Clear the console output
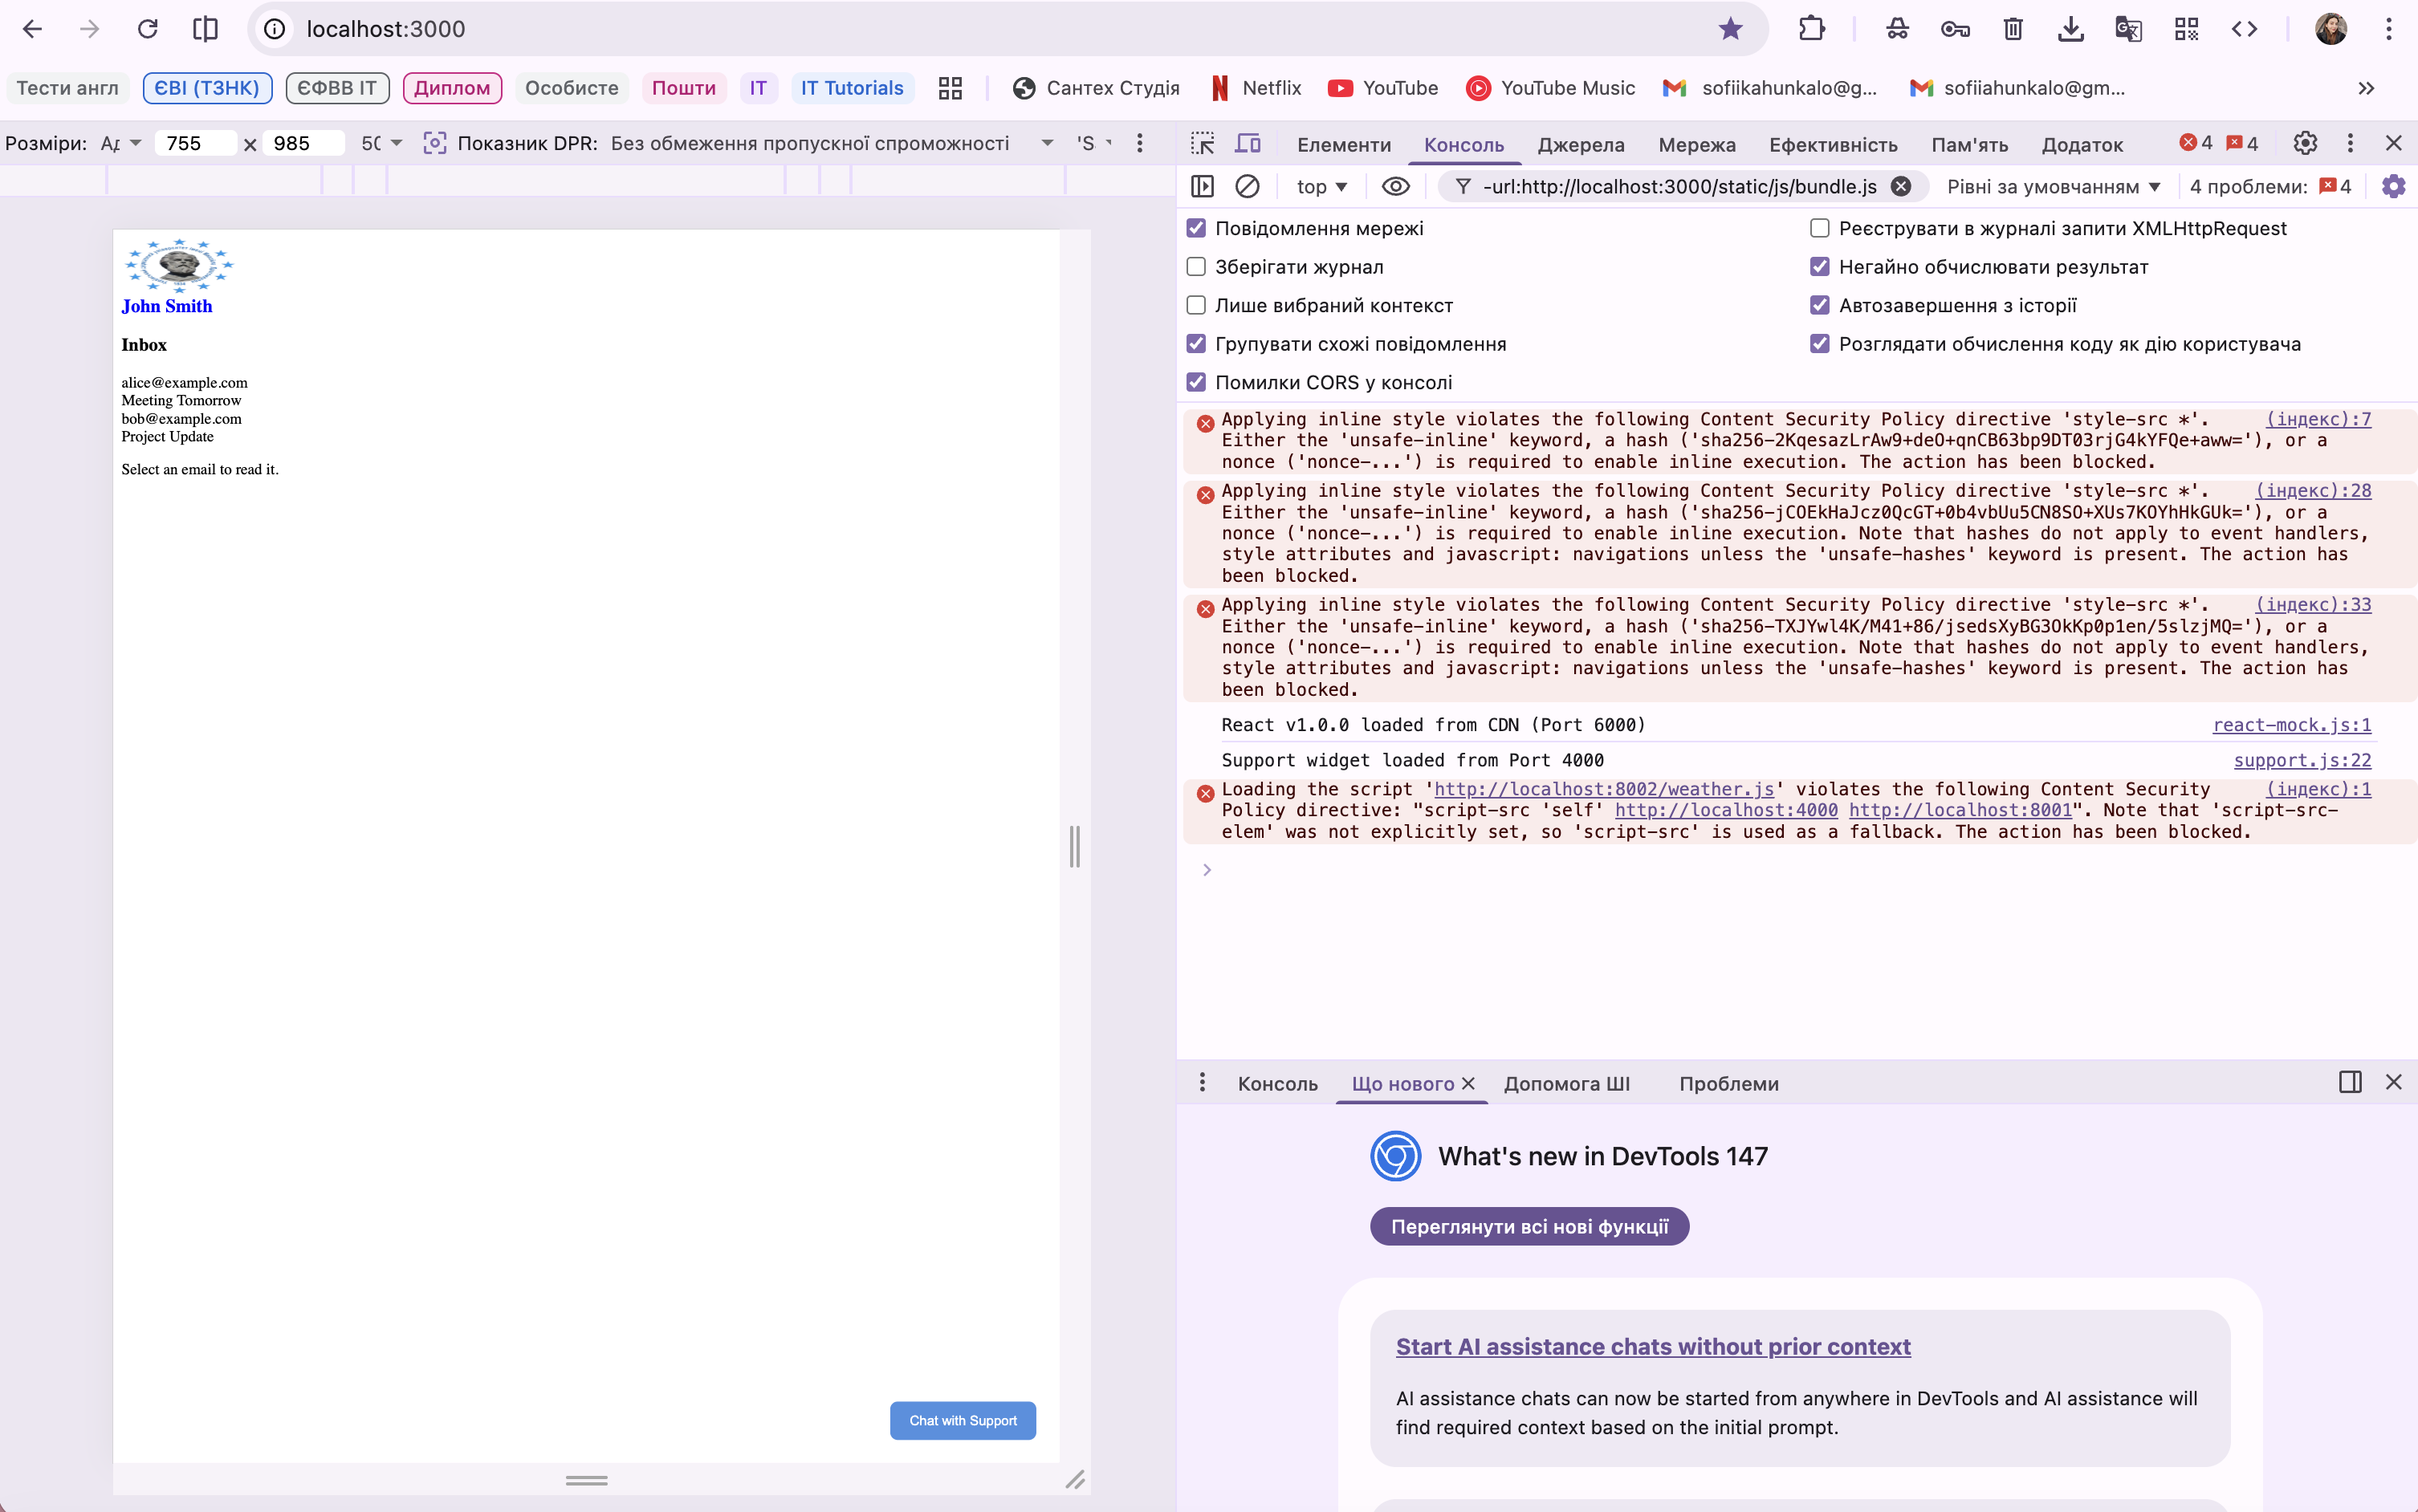2418x1512 pixels. pos(1247,186)
